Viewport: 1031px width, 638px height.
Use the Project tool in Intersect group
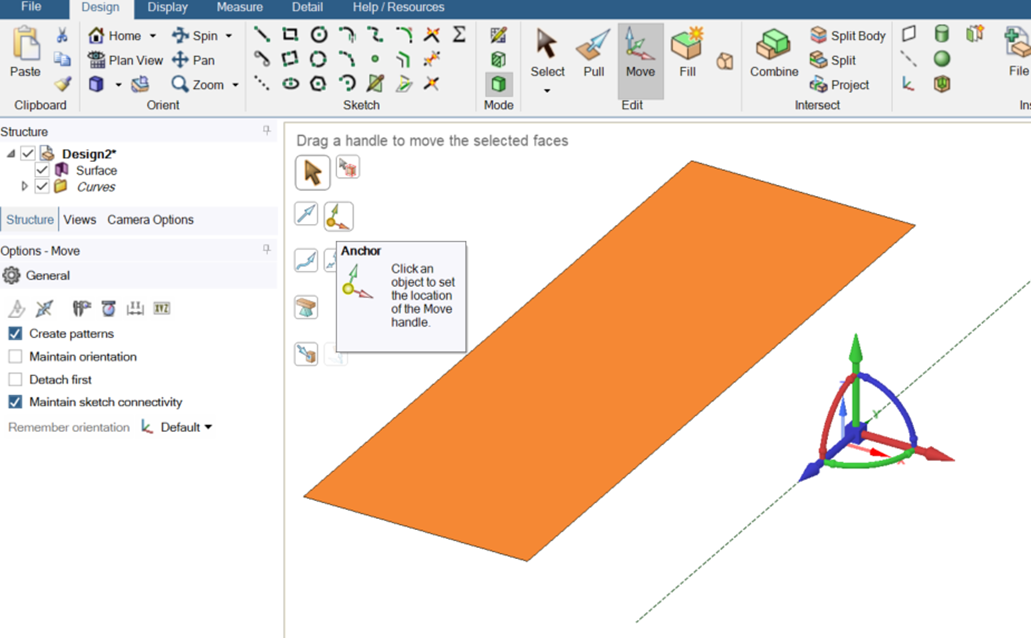point(839,84)
